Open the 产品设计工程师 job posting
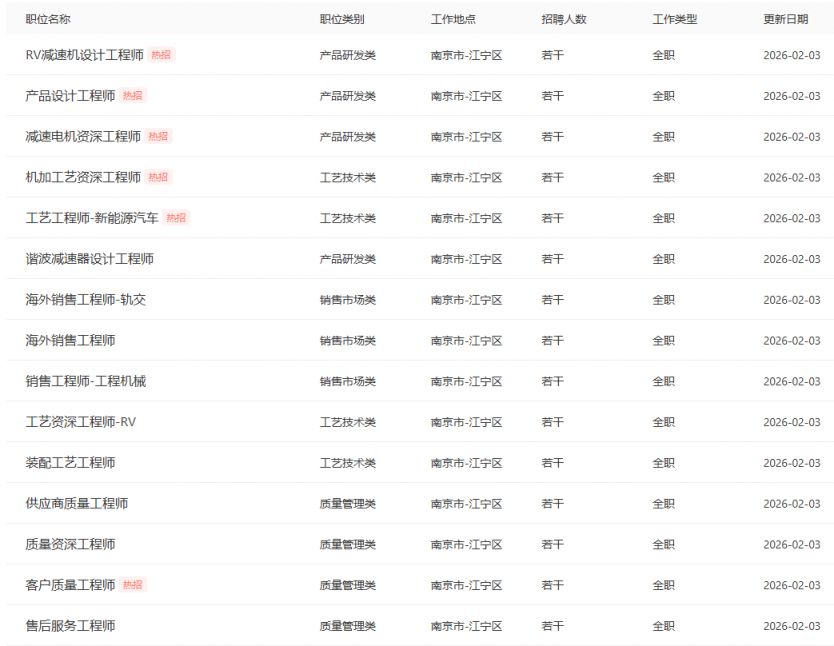Screen dimensions: 834x646 (70, 96)
